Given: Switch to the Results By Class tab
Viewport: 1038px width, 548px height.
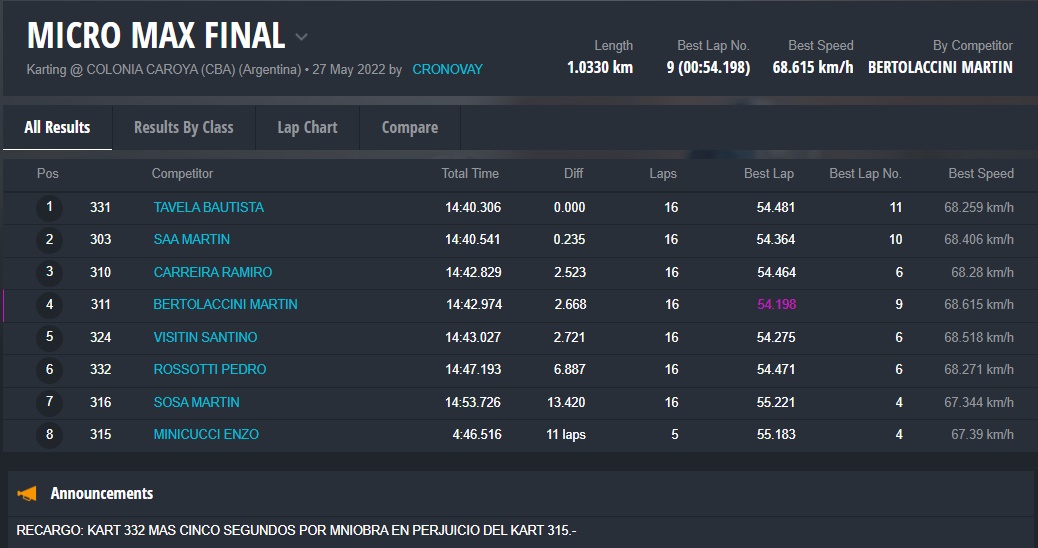Looking at the screenshot, I should click(x=183, y=127).
